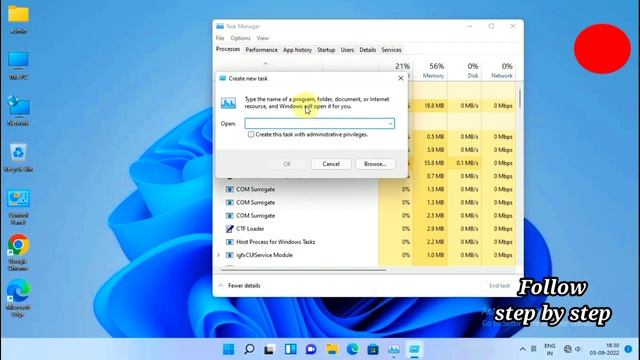This screenshot has height=360, width=640.
Task: Open the View menu in Task Manager
Action: pyautogui.click(x=262, y=38)
